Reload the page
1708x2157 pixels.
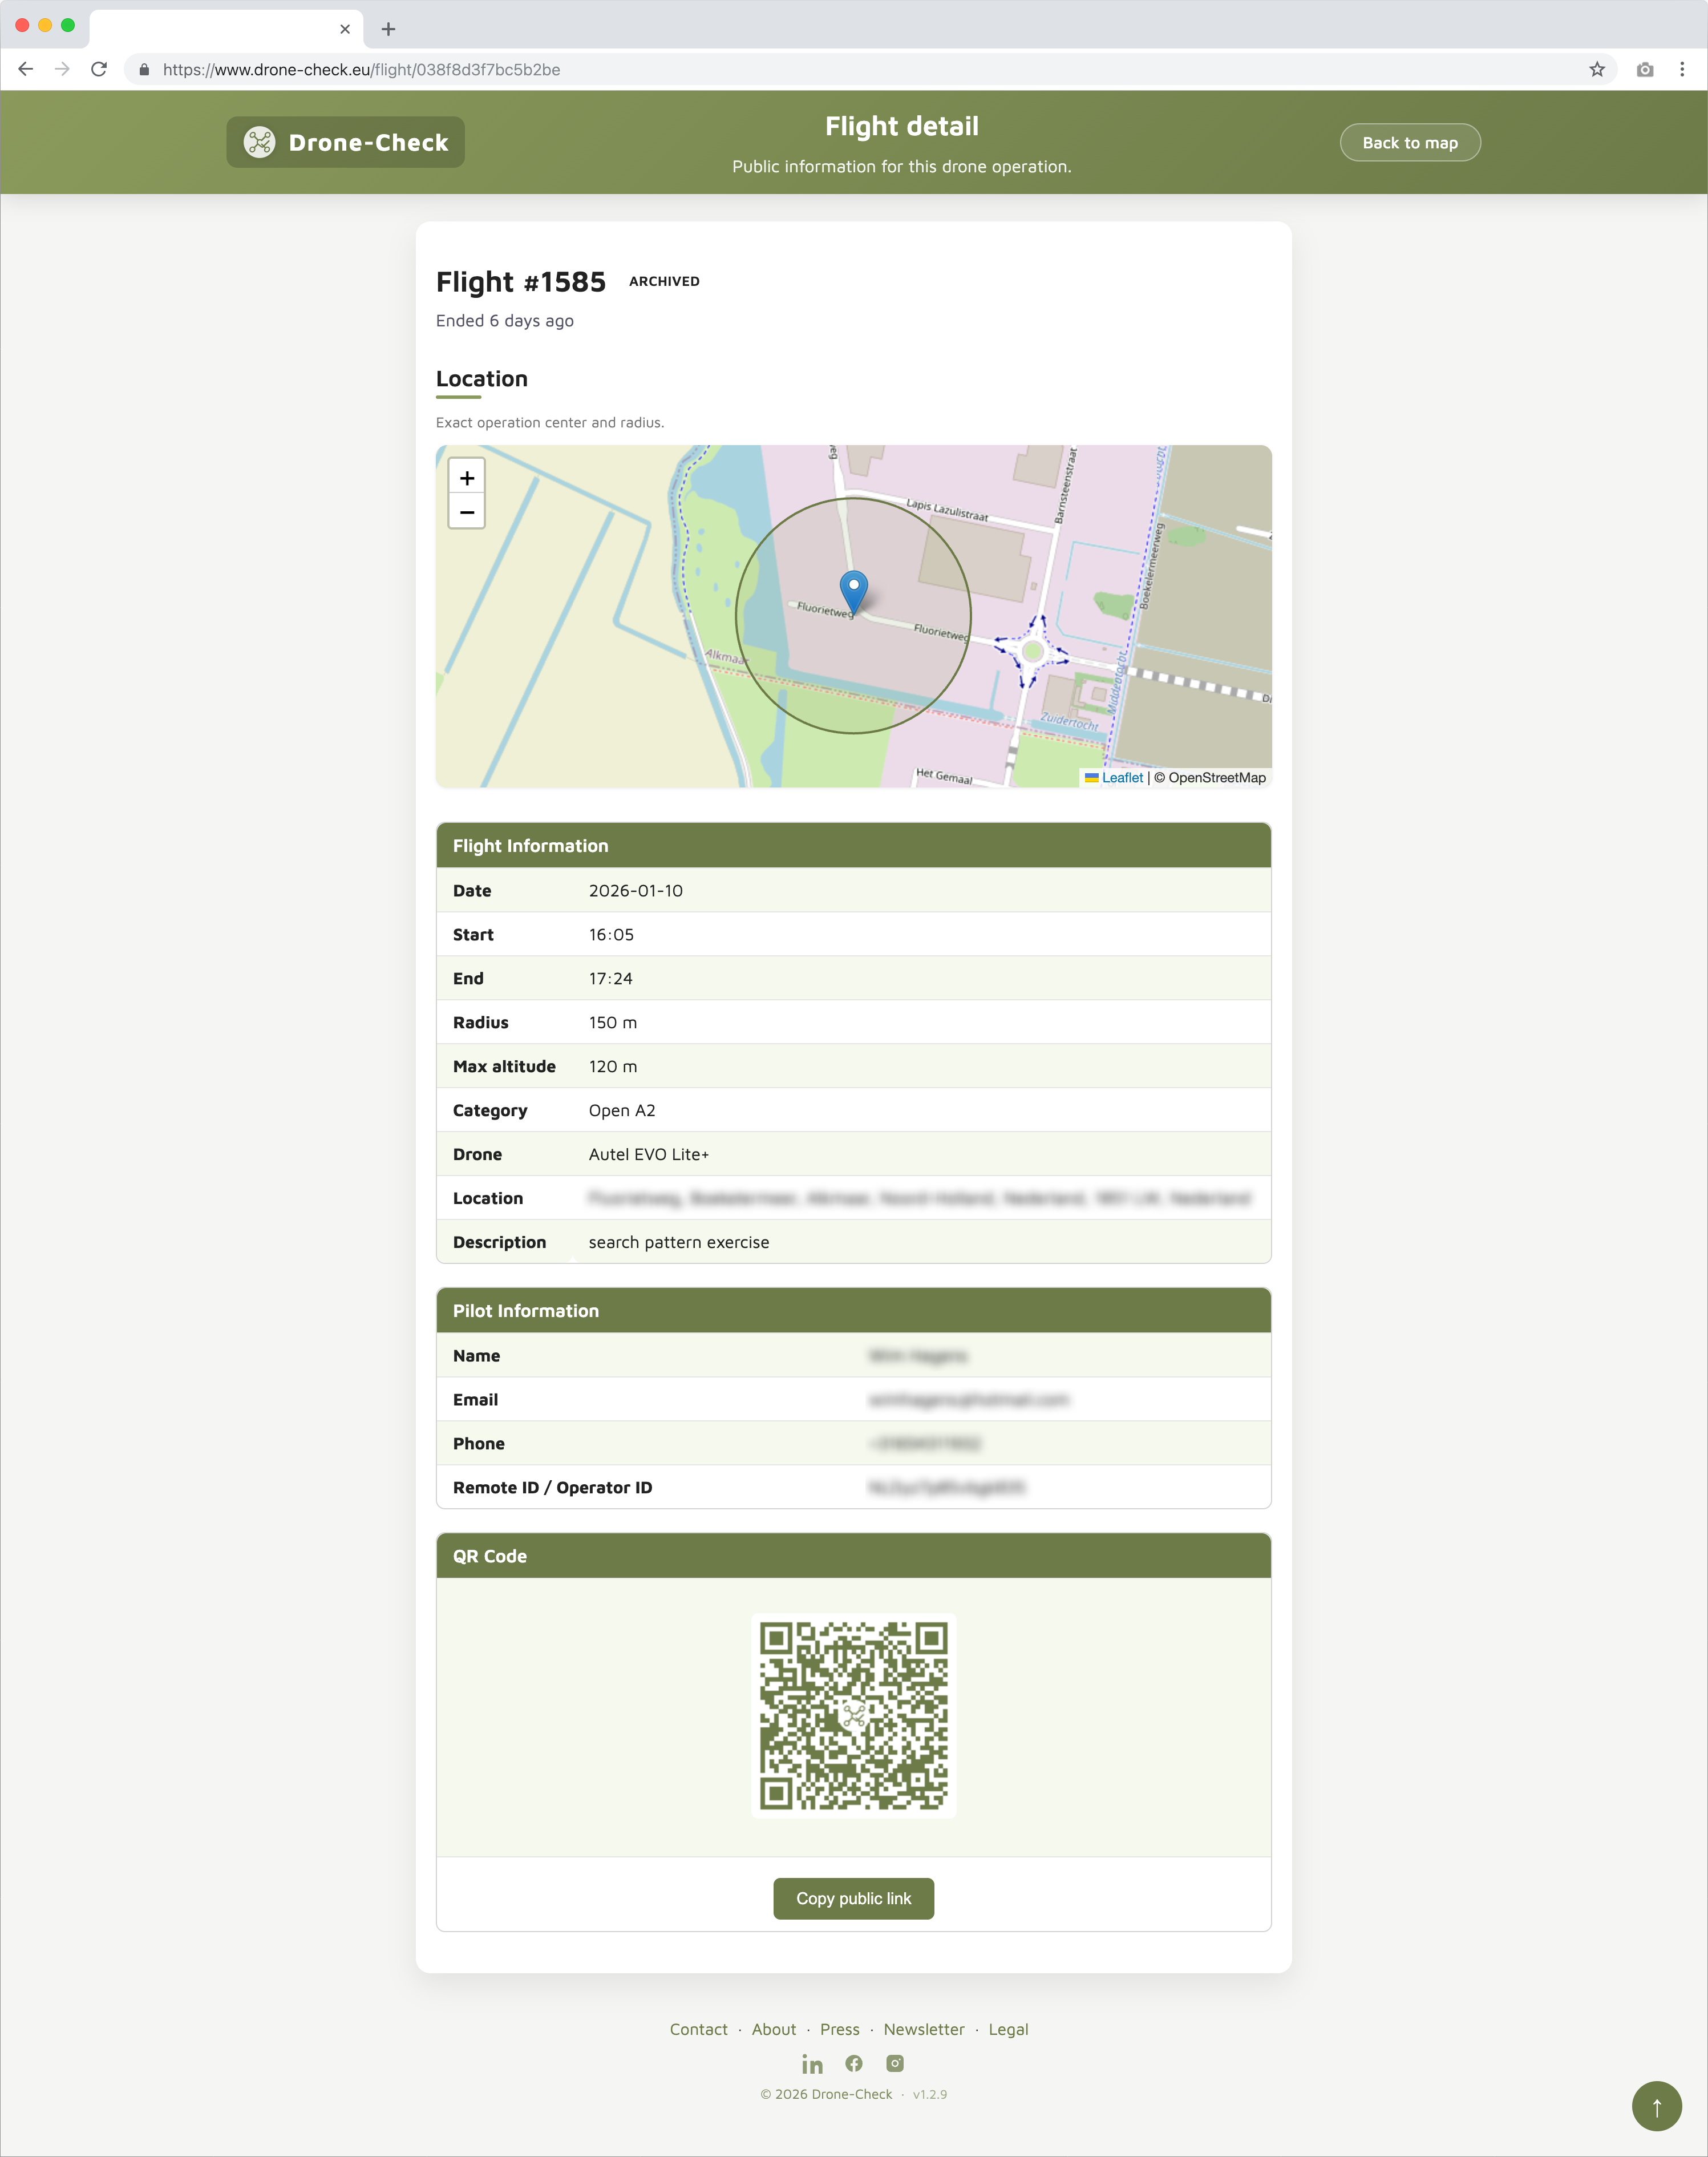coord(99,69)
